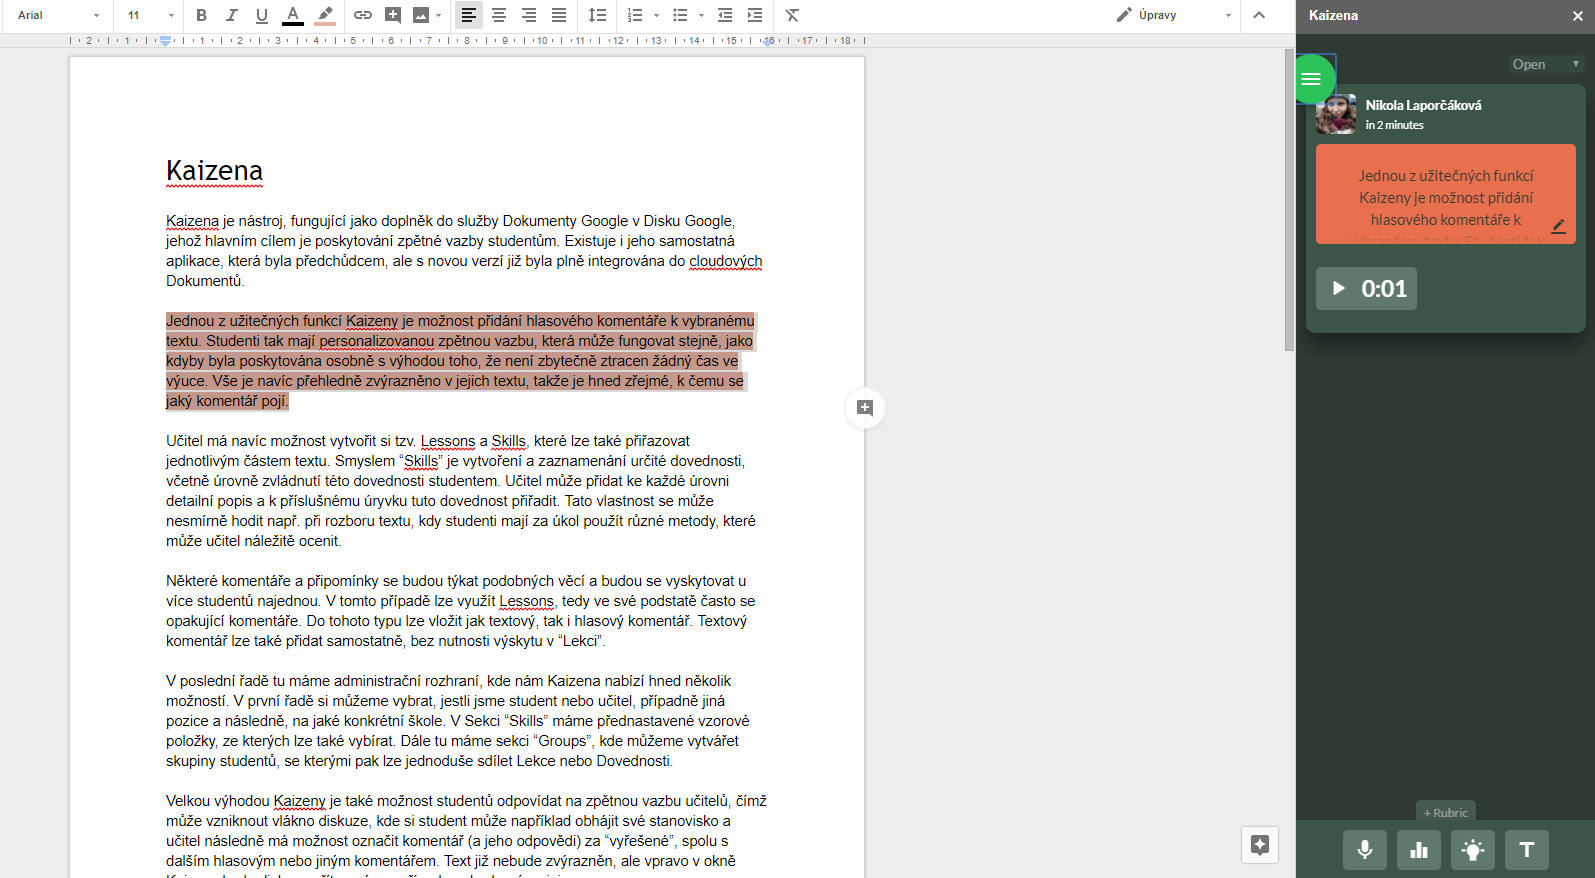This screenshot has height=878, width=1595.
Task: Select the orange comment text card
Action: pos(1446,194)
